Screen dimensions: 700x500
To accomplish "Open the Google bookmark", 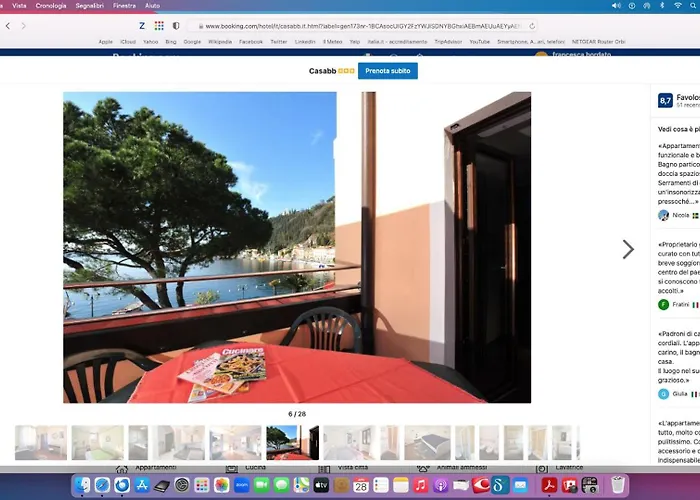I will point(192,42).
